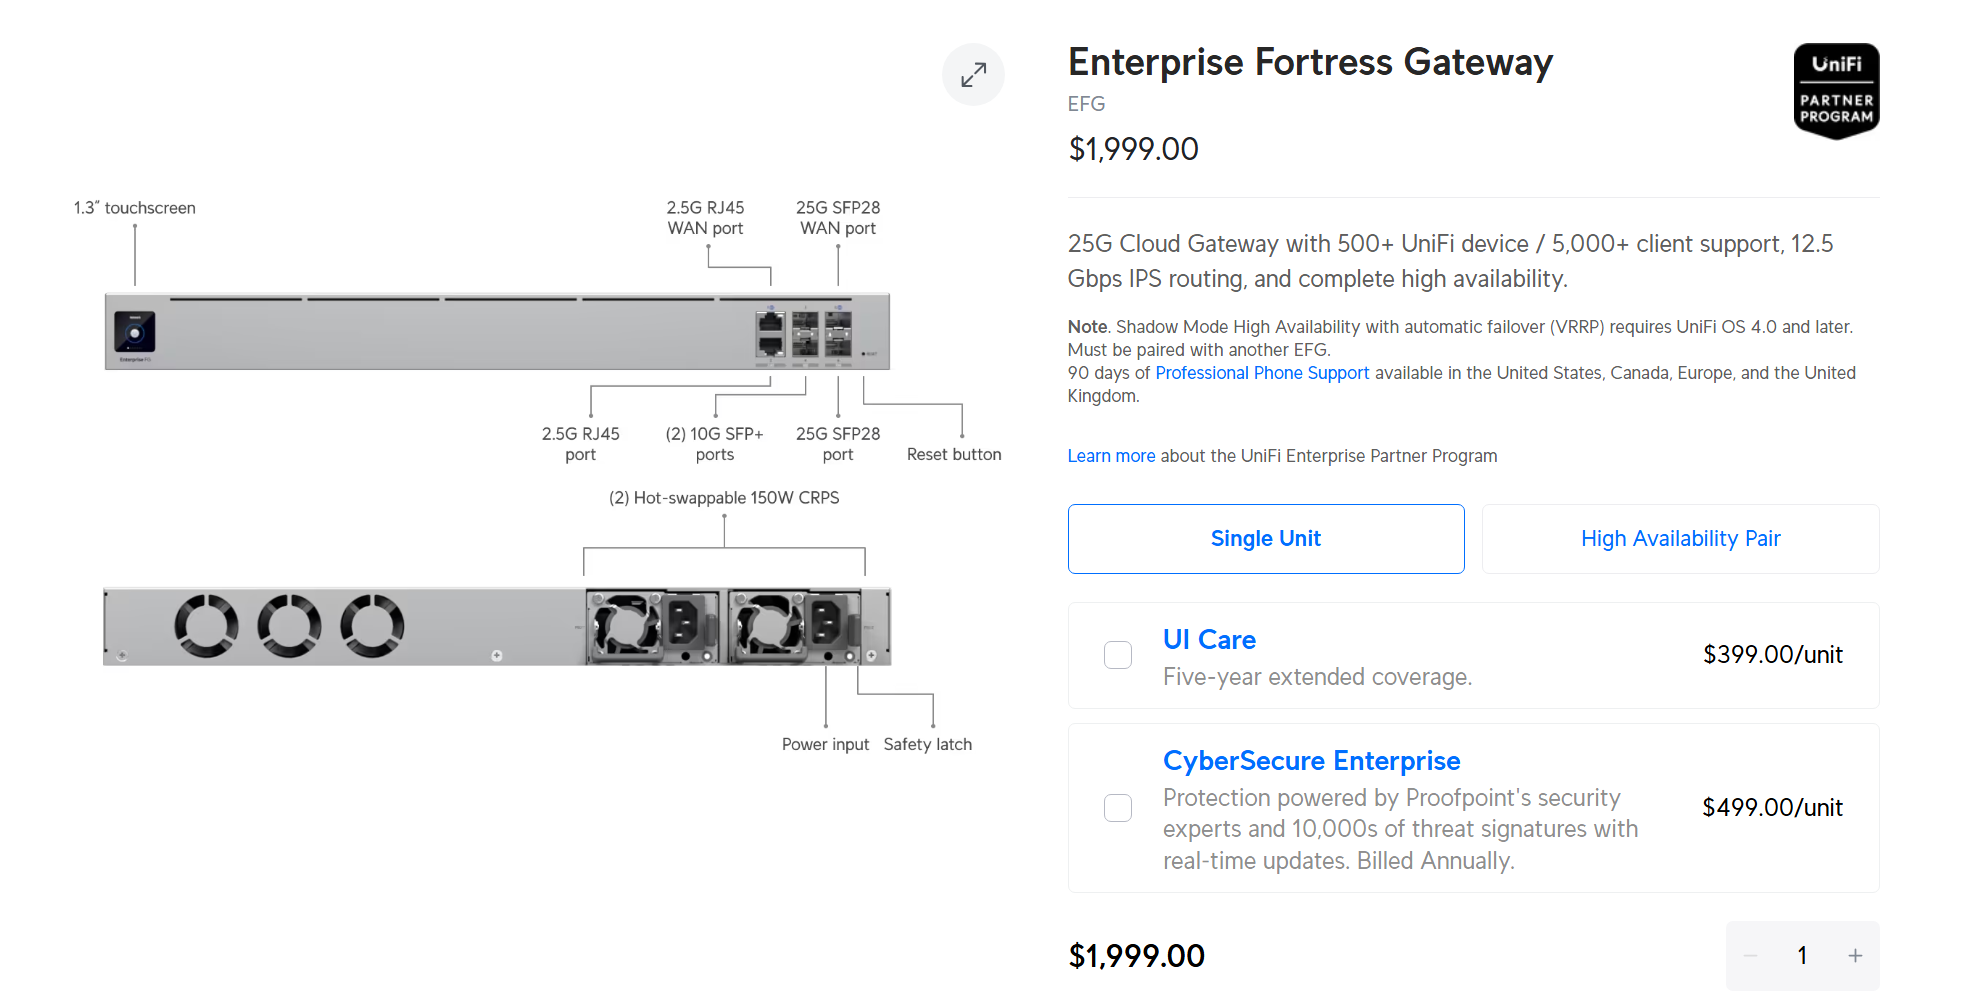This screenshot has width=1984, height=1008.
Task: Open the CyberSecure Enterprise title link
Action: 1311,761
